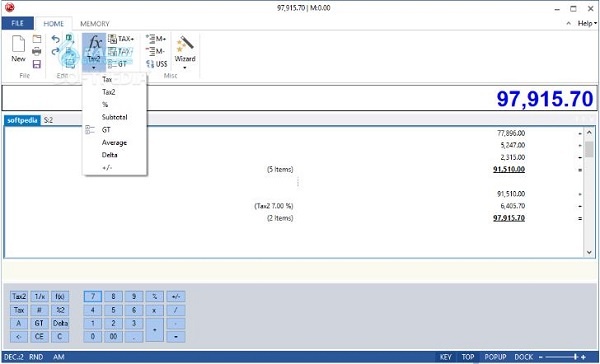
Task: Choose Tax from the function dropdown menu
Action: click(x=115, y=79)
